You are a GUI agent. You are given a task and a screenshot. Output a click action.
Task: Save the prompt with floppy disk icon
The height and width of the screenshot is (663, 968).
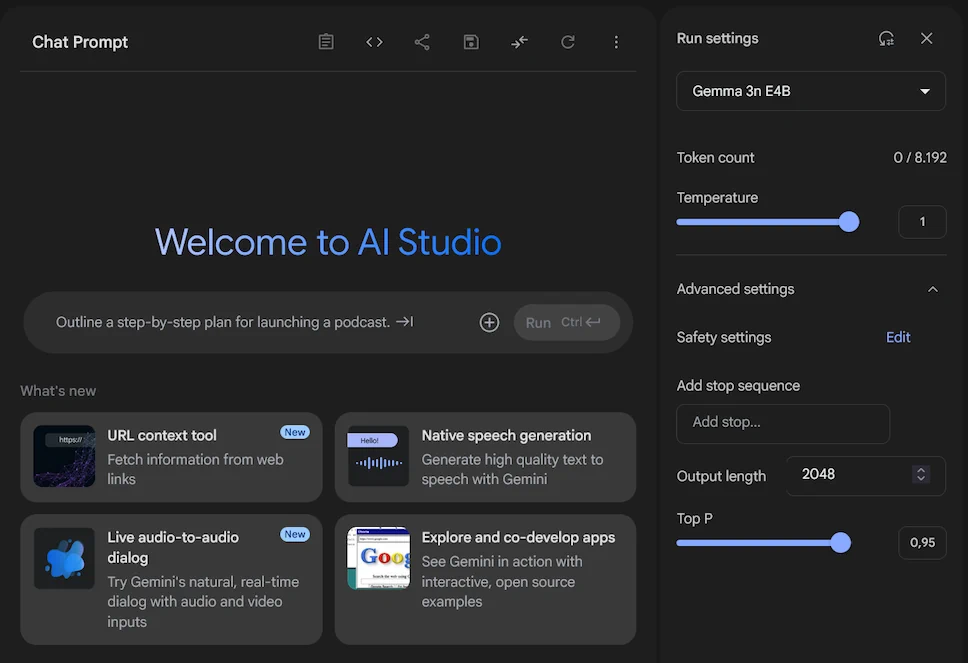[x=471, y=42]
